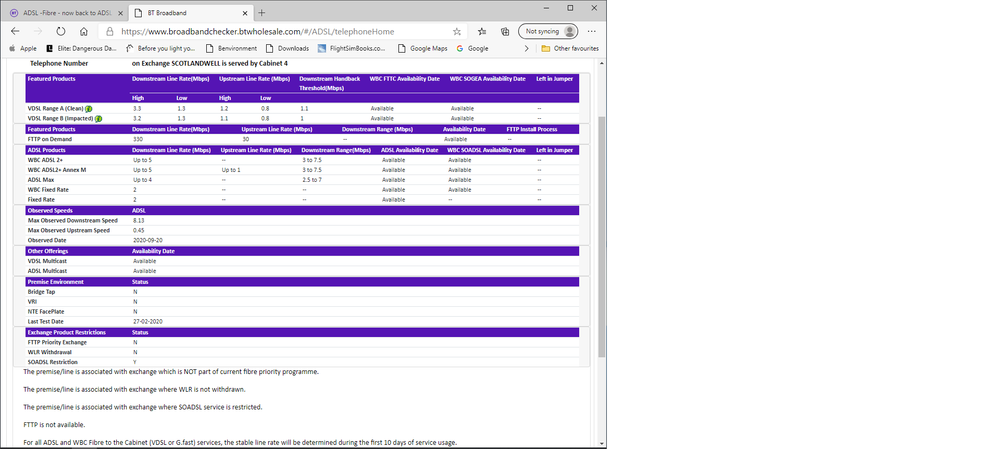Click the Not syncing profile button

(550, 31)
